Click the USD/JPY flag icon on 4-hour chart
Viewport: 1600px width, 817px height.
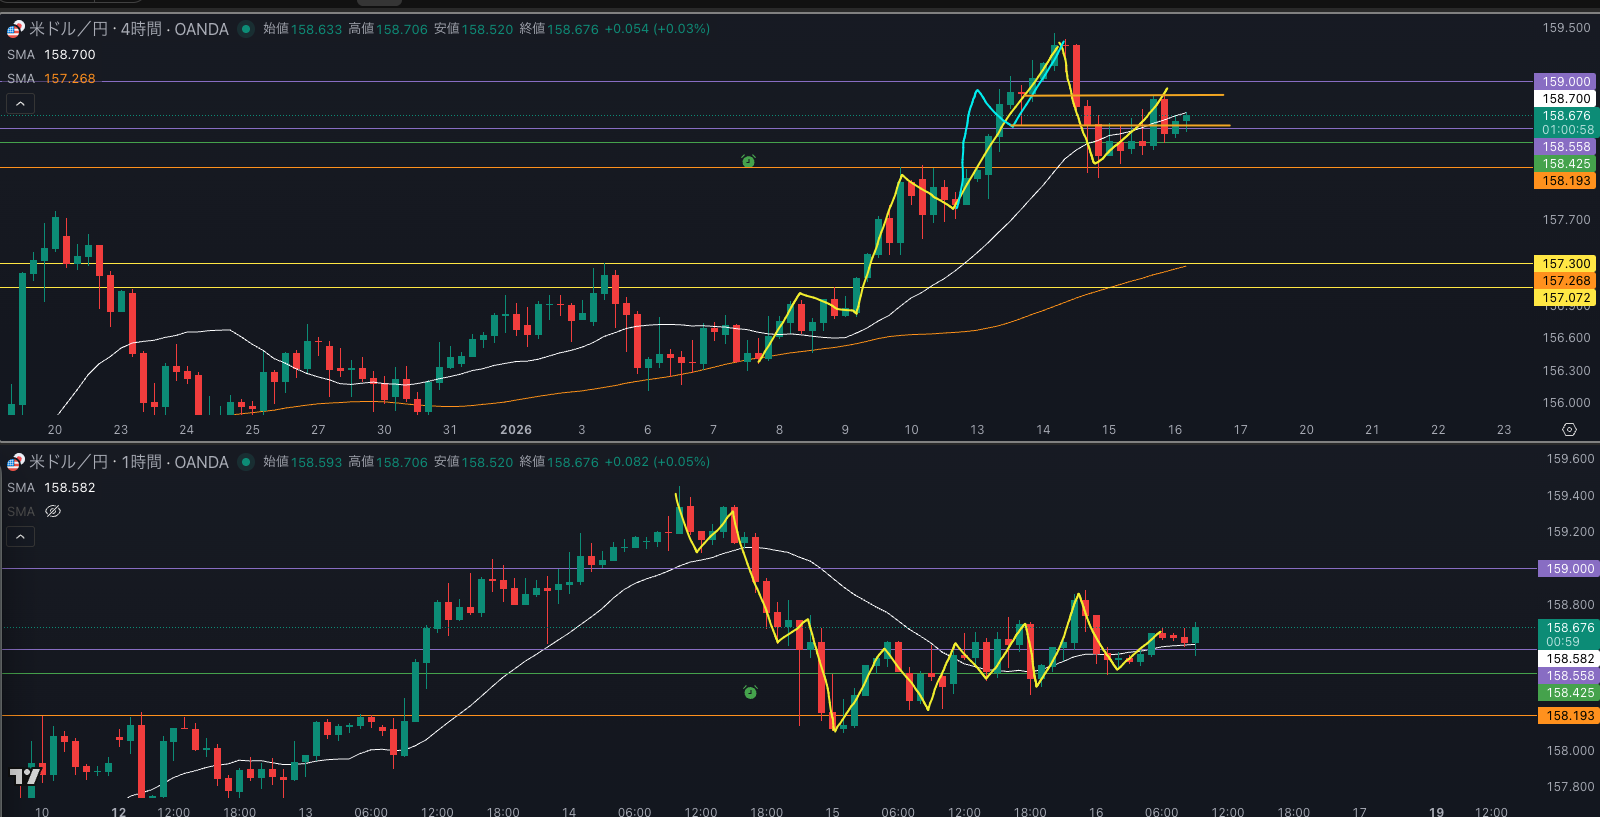(15, 29)
